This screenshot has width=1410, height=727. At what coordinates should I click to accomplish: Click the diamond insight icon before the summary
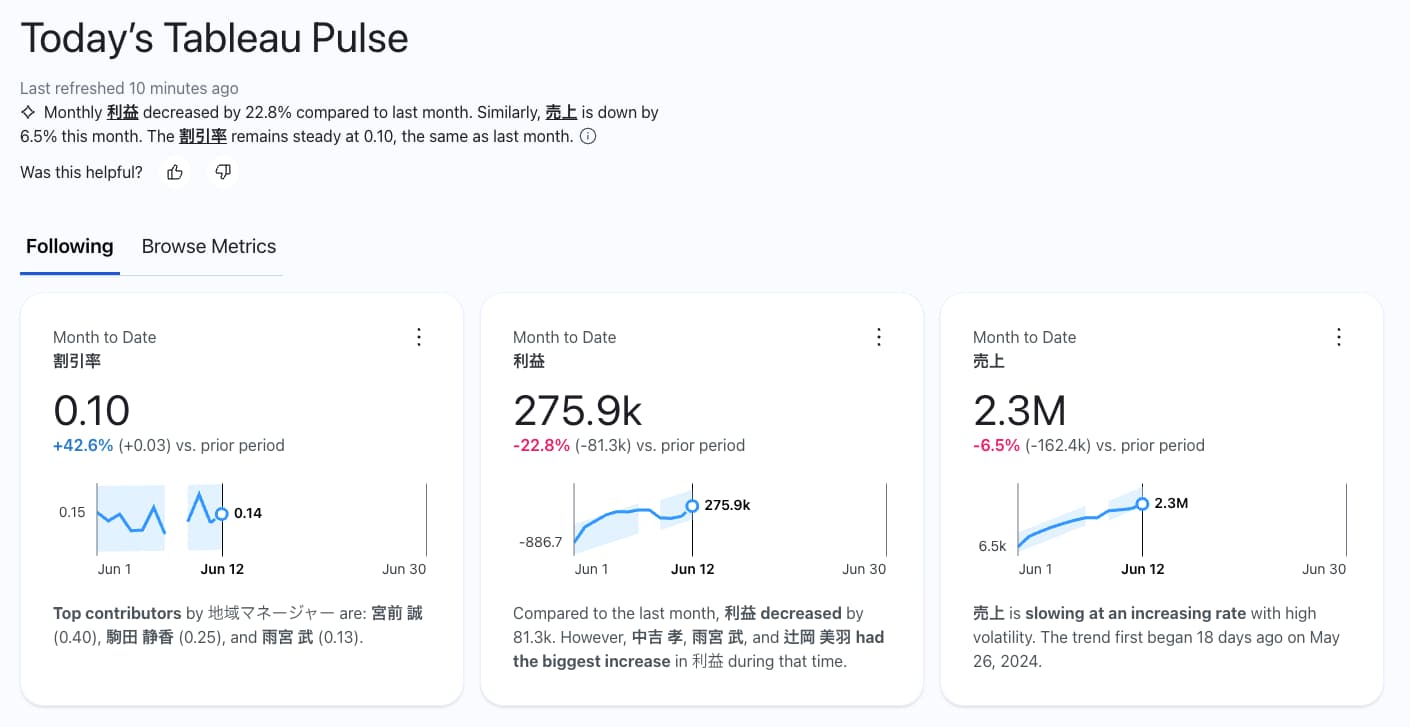pos(26,111)
